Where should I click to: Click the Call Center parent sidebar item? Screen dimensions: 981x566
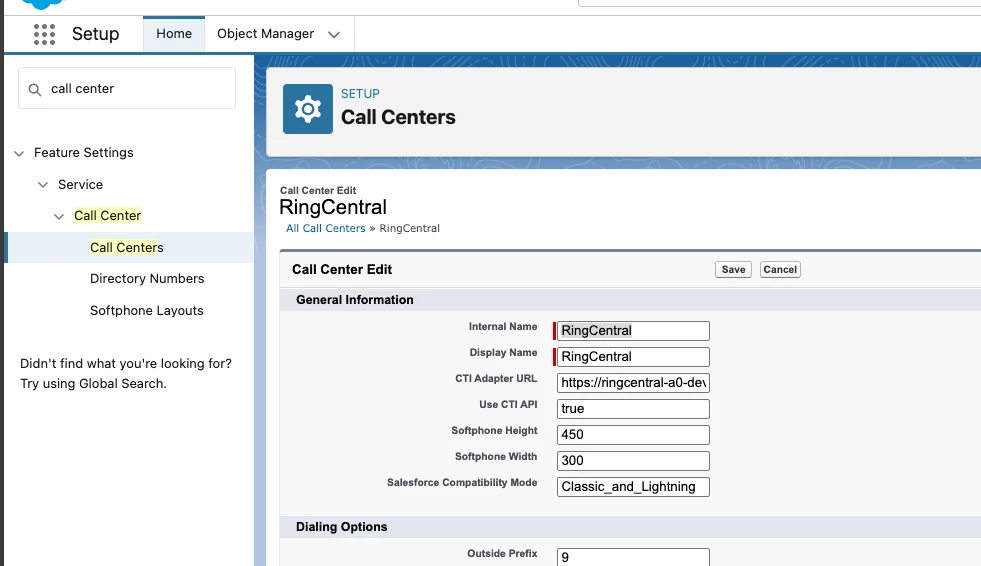(107, 215)
